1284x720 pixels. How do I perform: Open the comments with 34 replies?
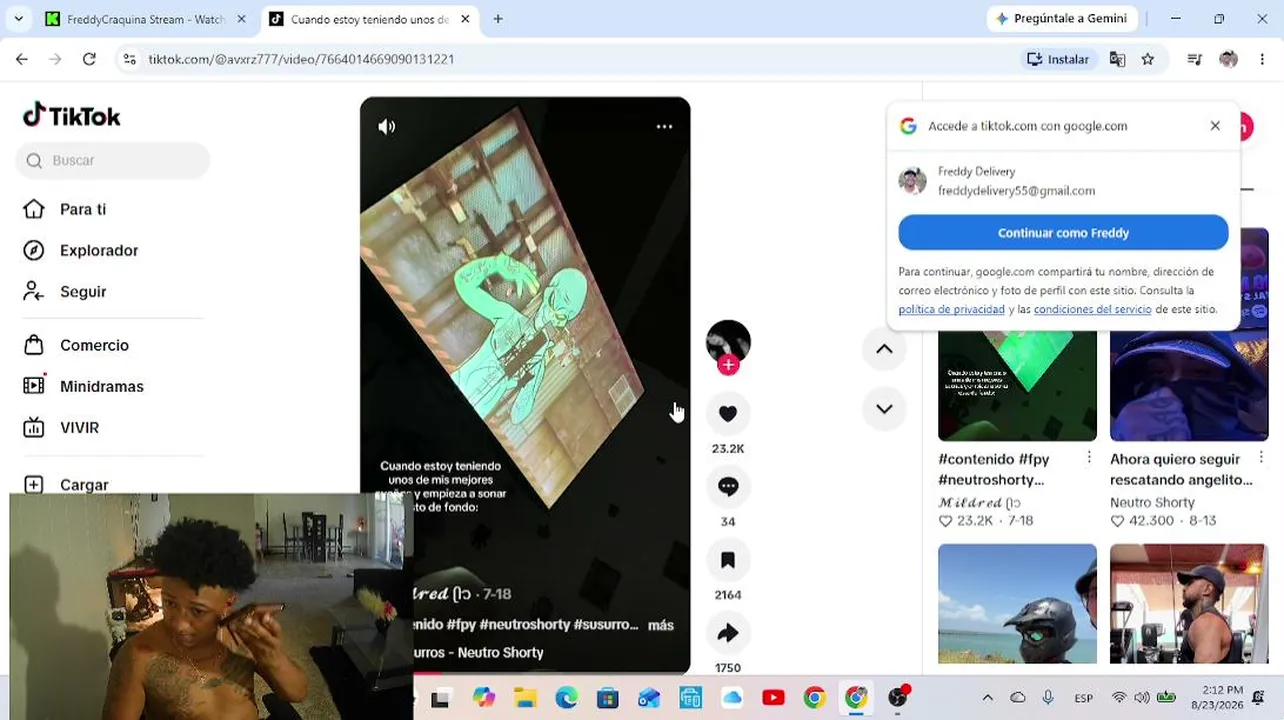pos(728,486)
